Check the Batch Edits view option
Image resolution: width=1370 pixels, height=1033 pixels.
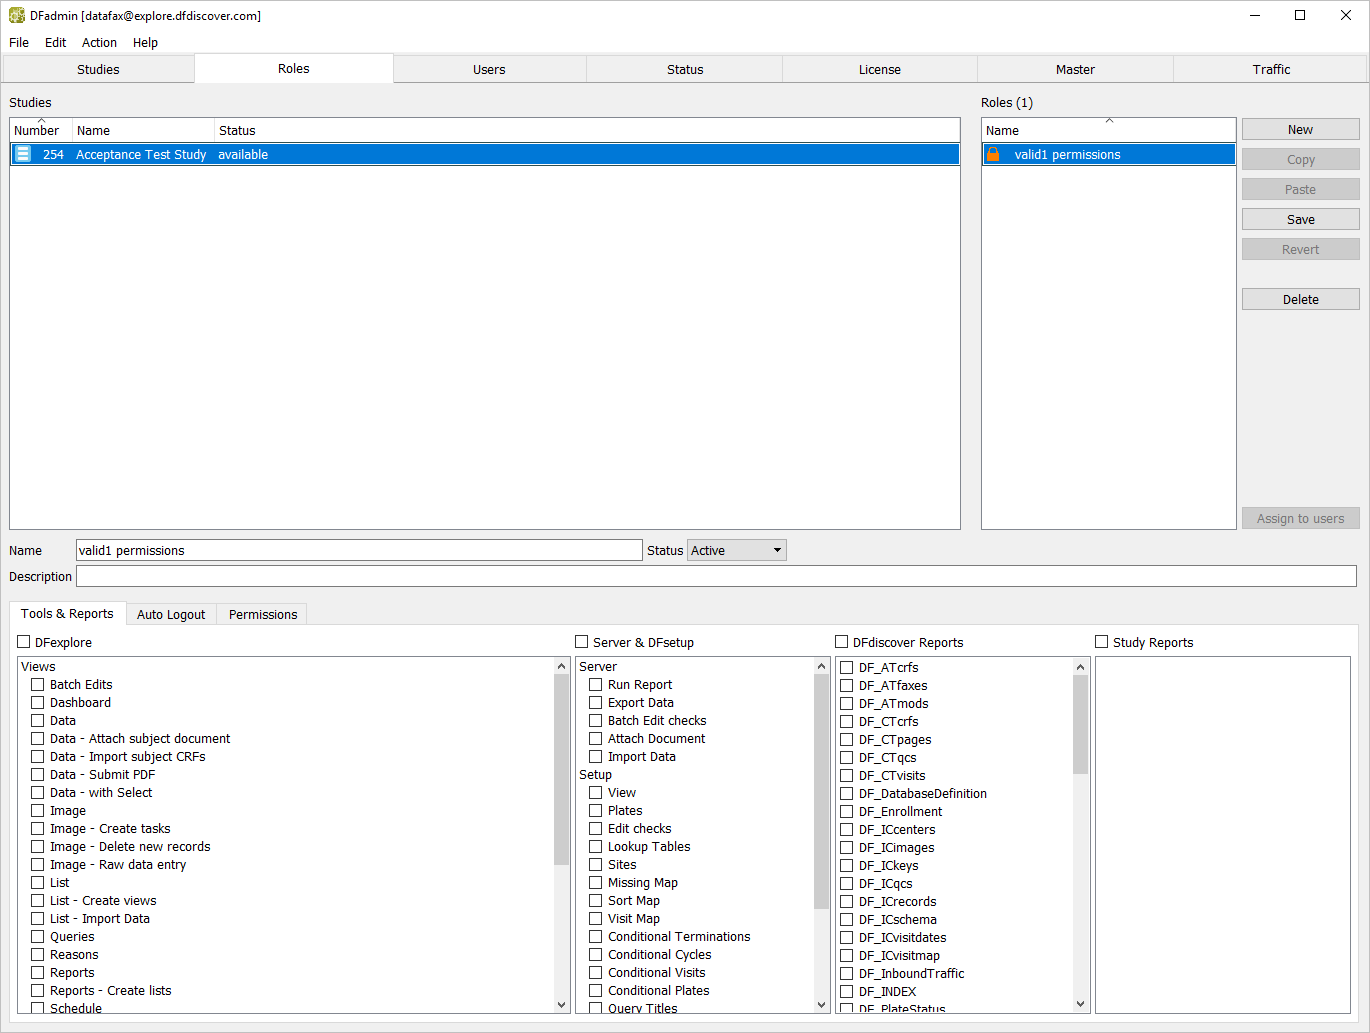38,685
